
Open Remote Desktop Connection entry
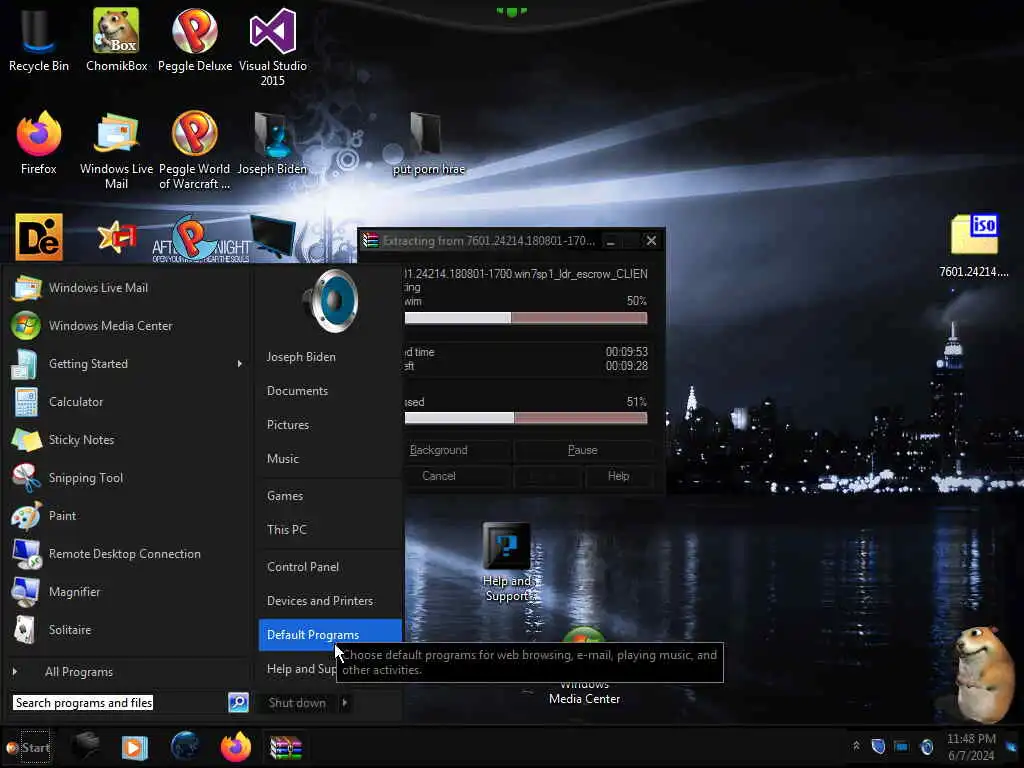click(128, 554)
